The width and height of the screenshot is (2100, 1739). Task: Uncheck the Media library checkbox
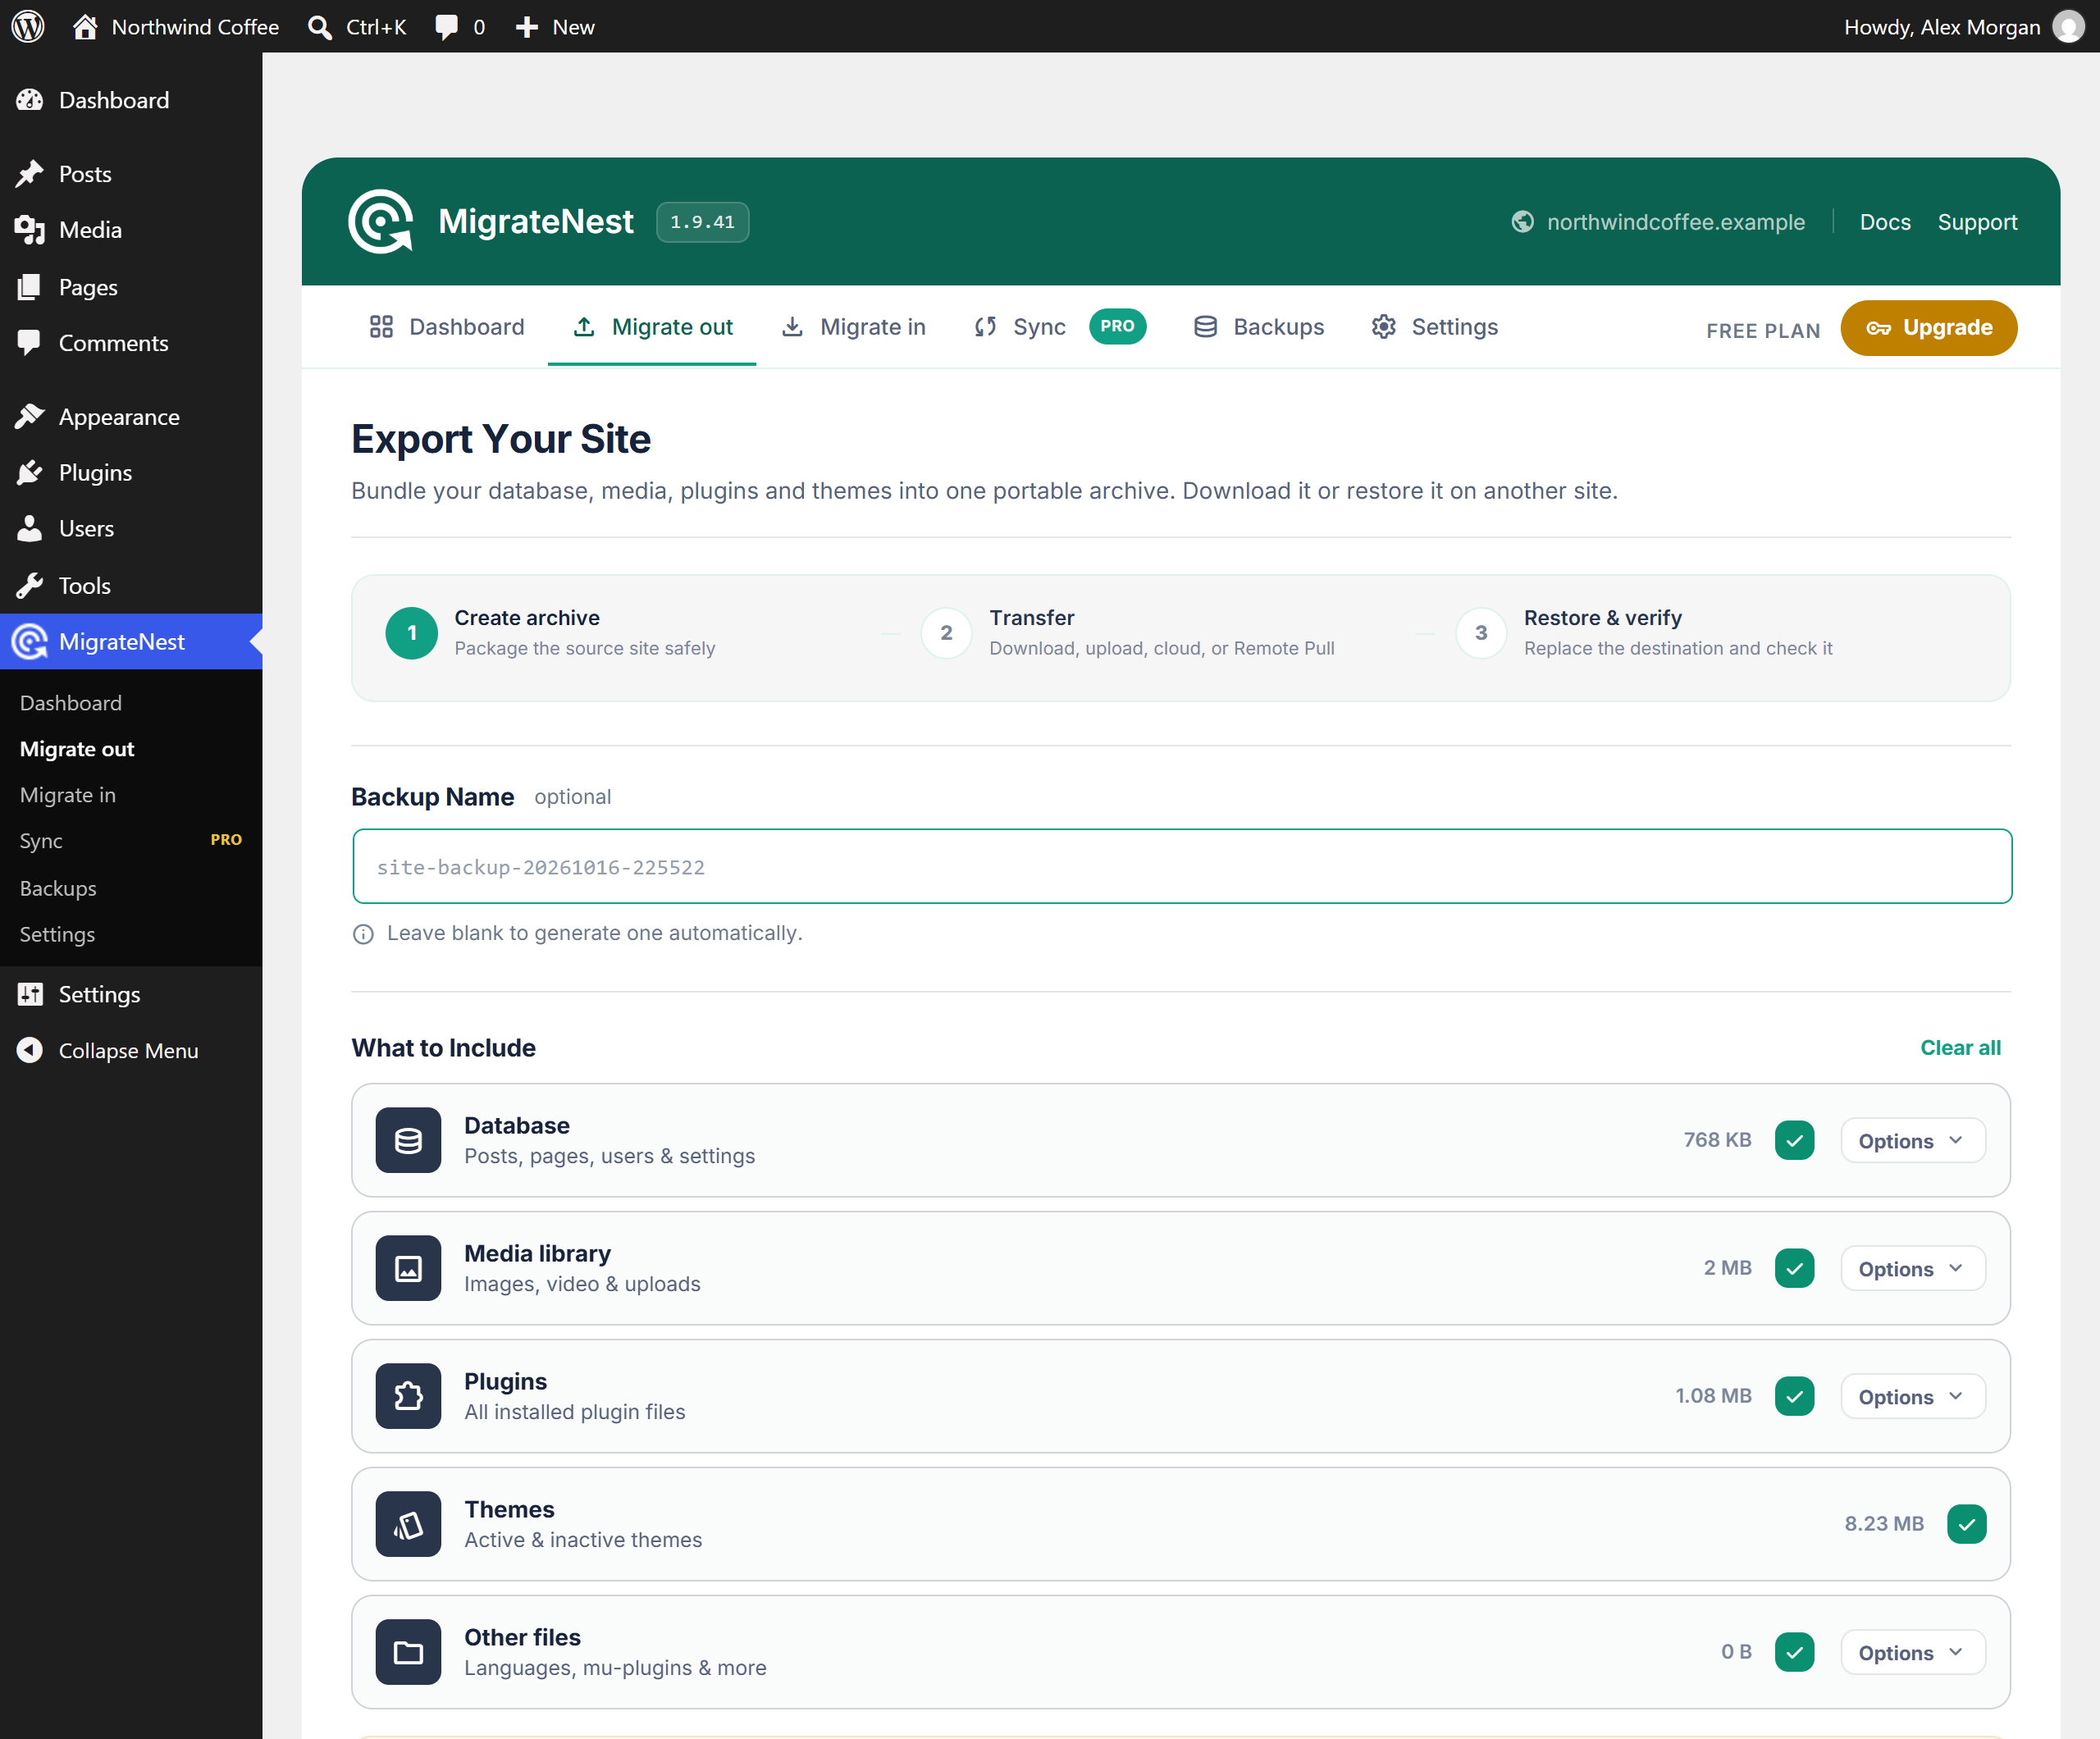pyautogui.click(x=1794, y=1268)
